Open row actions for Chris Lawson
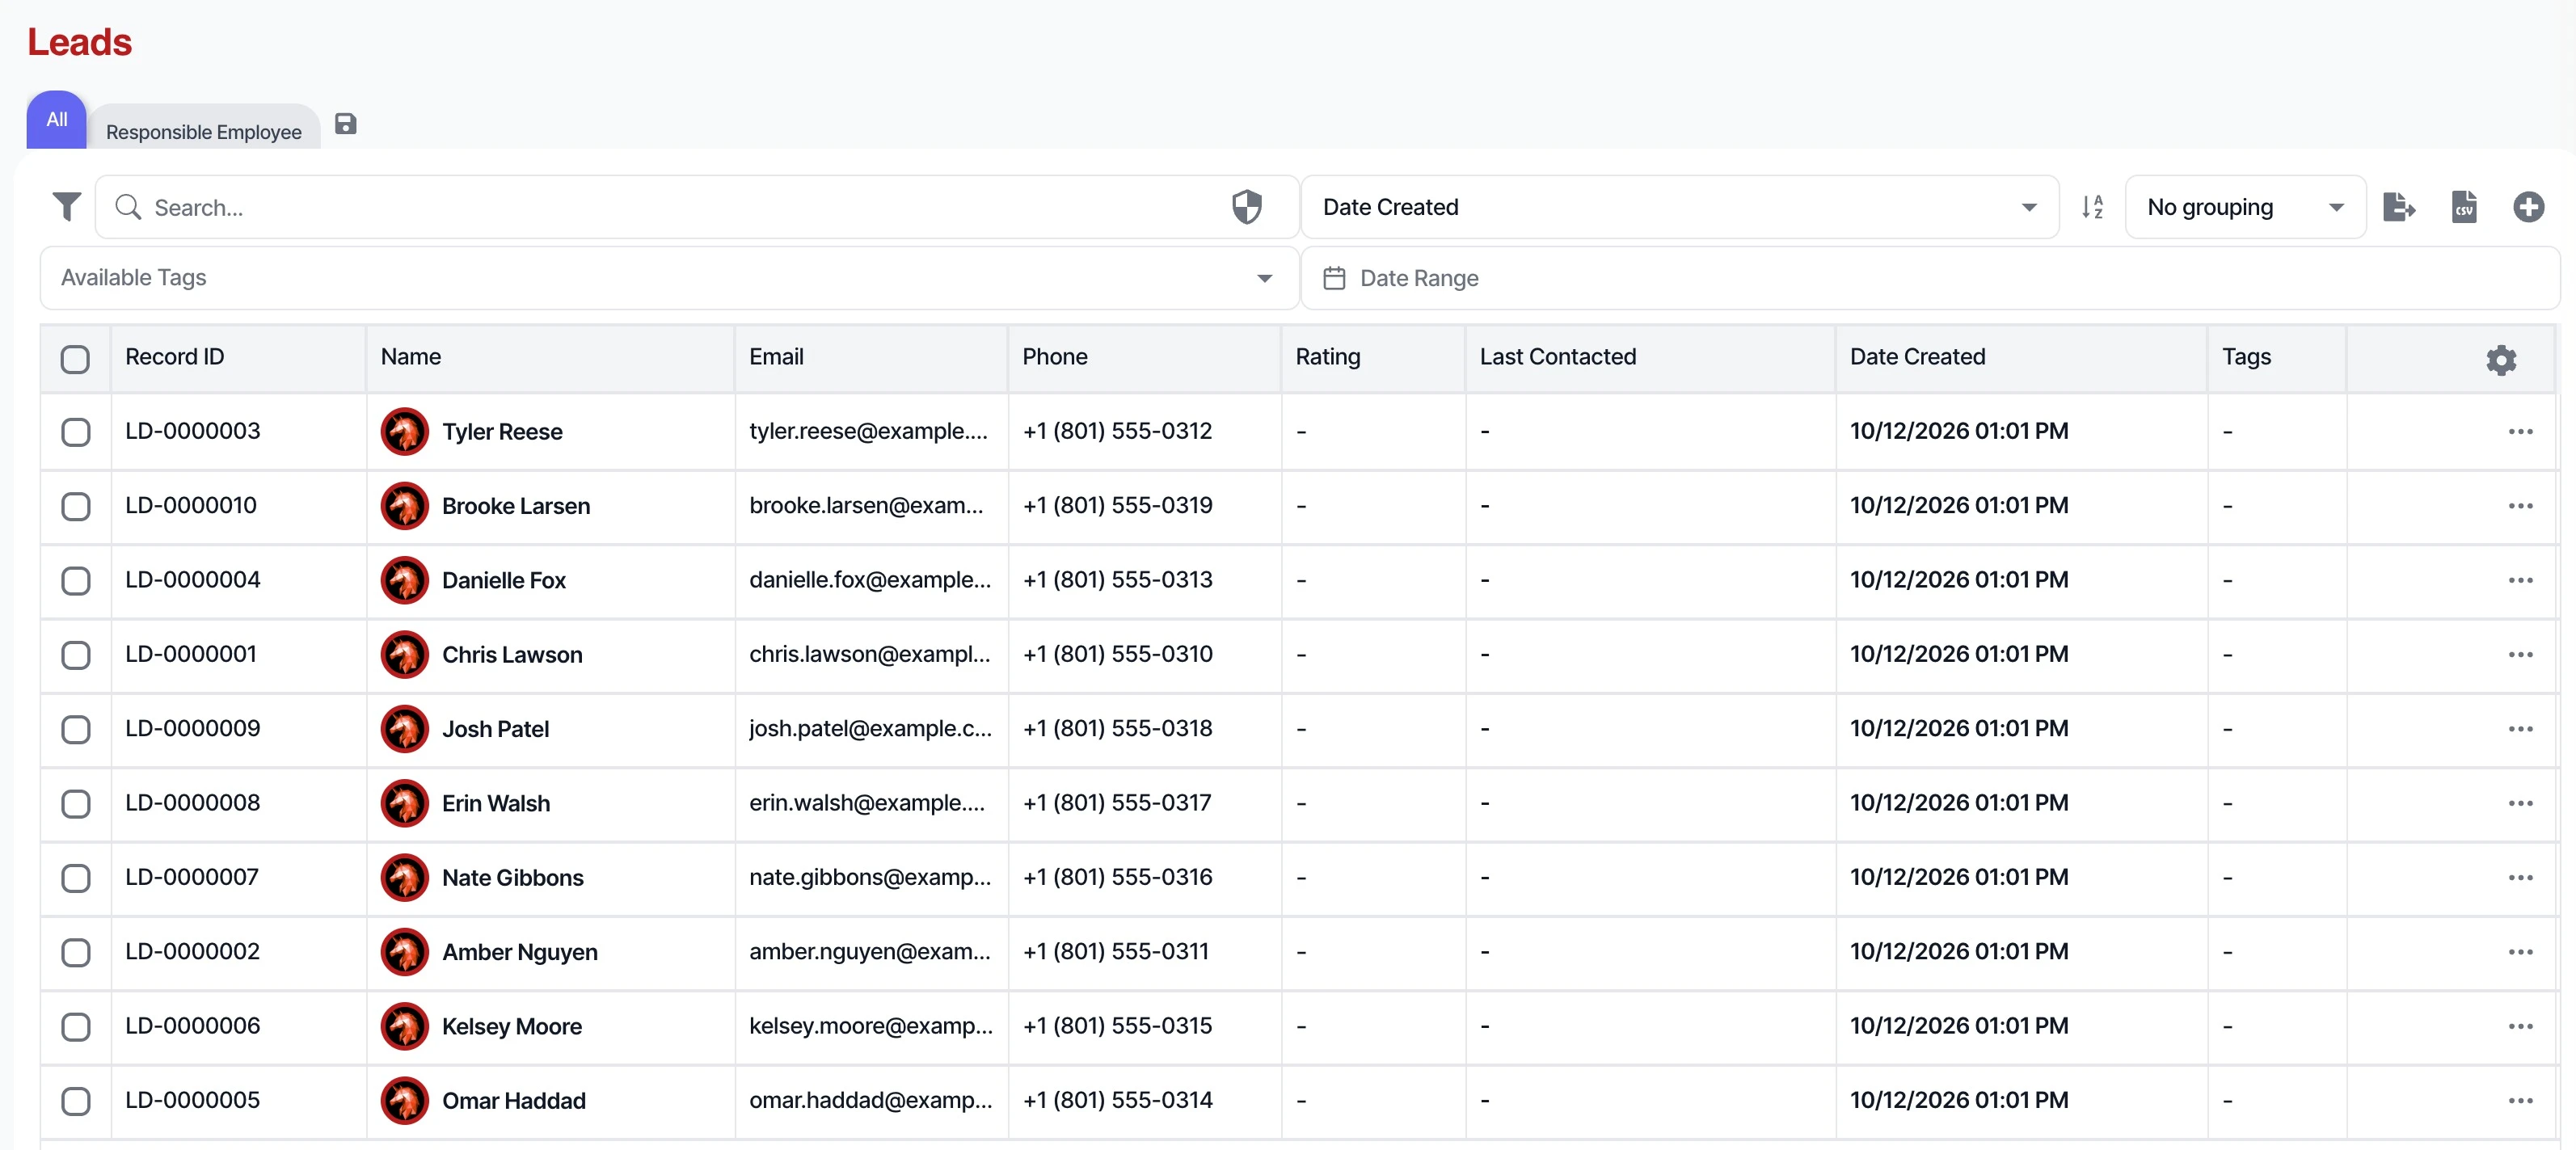 coord(2520,655)
